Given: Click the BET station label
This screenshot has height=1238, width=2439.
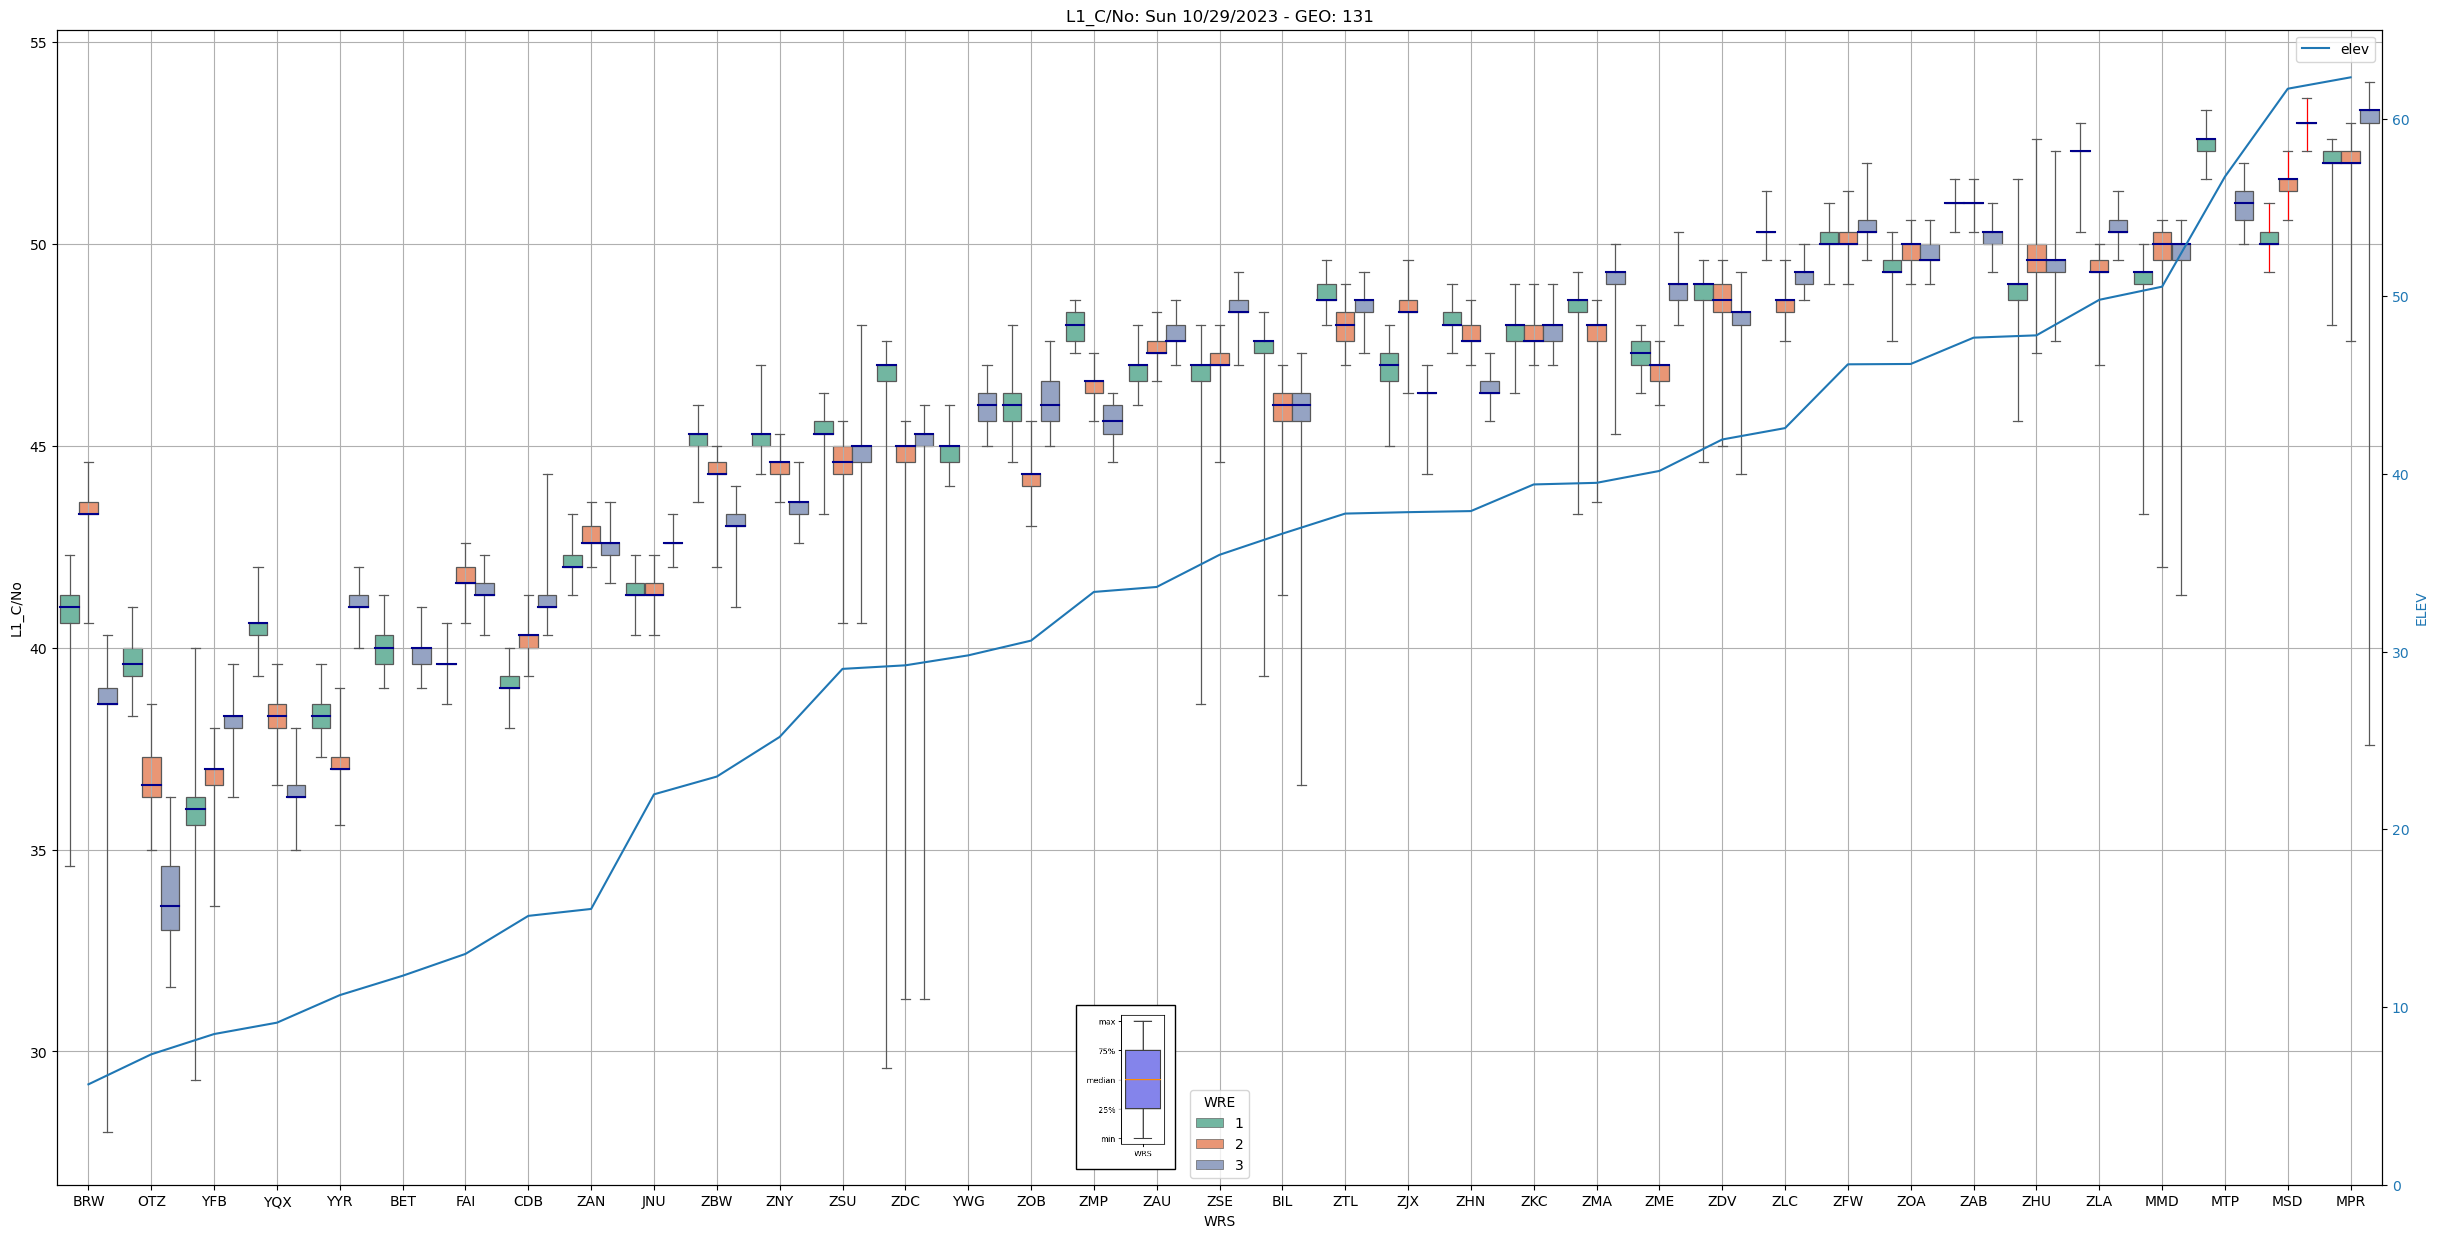Looking at the screenshot, I should click(403, 1201).
